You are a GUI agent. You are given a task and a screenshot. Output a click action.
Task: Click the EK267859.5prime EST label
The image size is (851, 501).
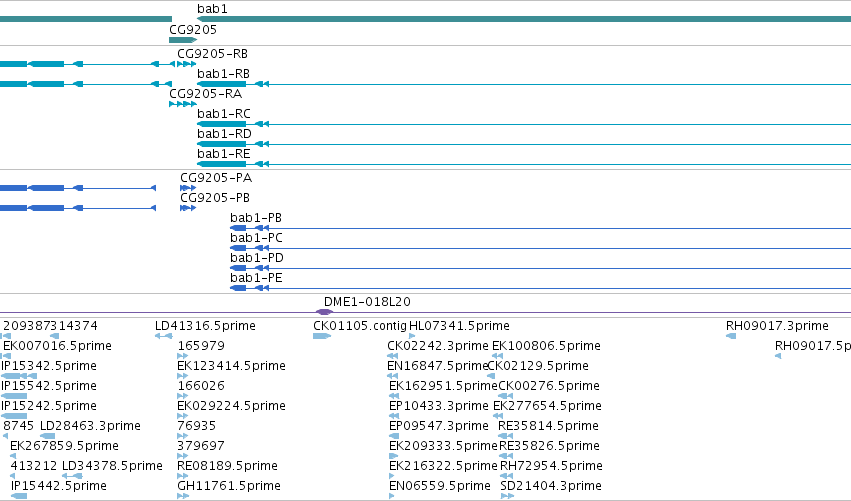64,447
